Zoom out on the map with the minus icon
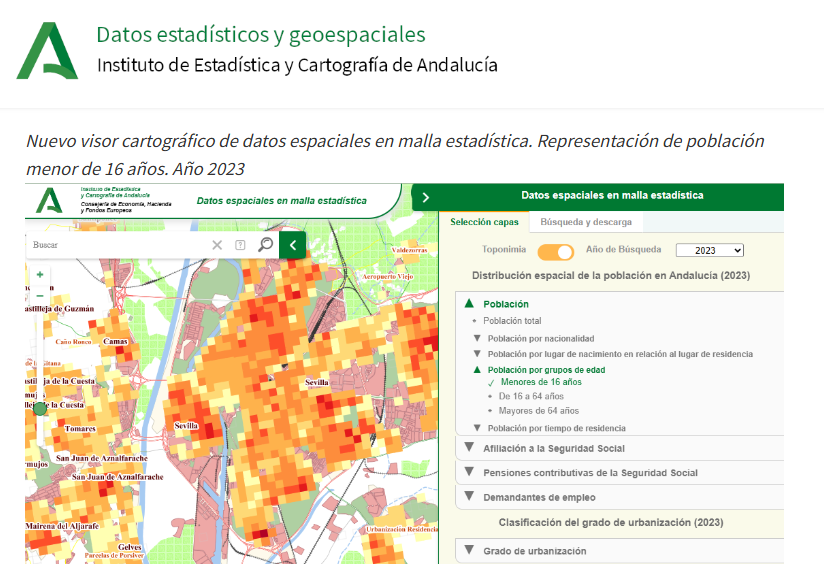 tap(40, 295)
